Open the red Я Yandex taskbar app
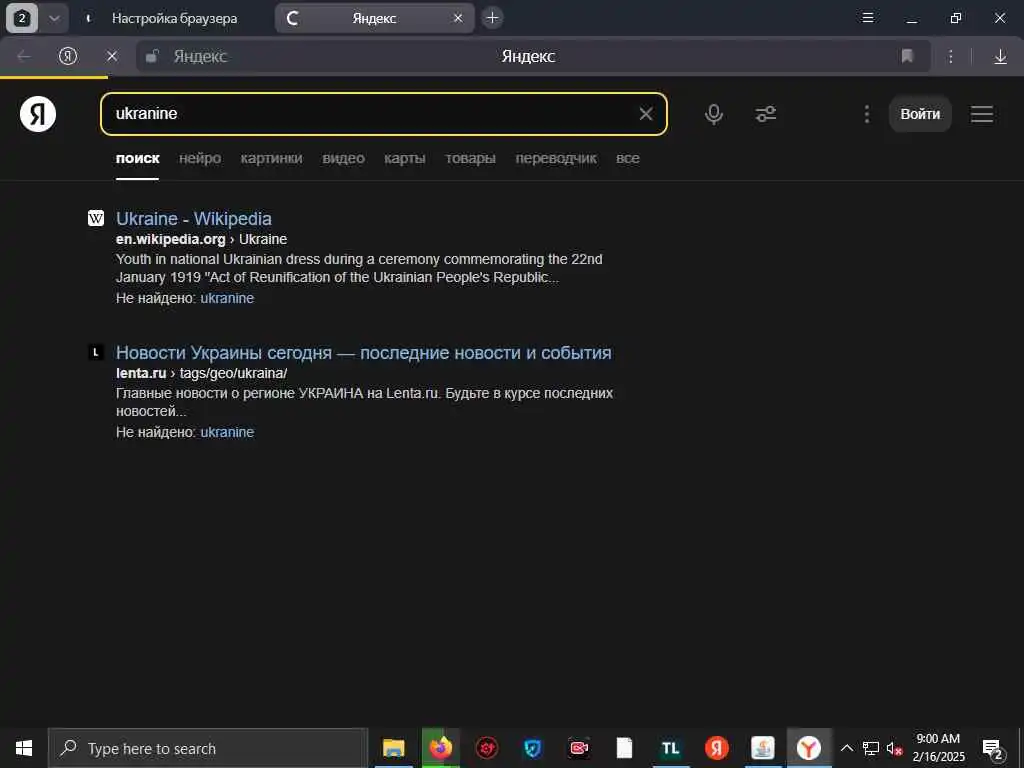 tap(716, 748)
